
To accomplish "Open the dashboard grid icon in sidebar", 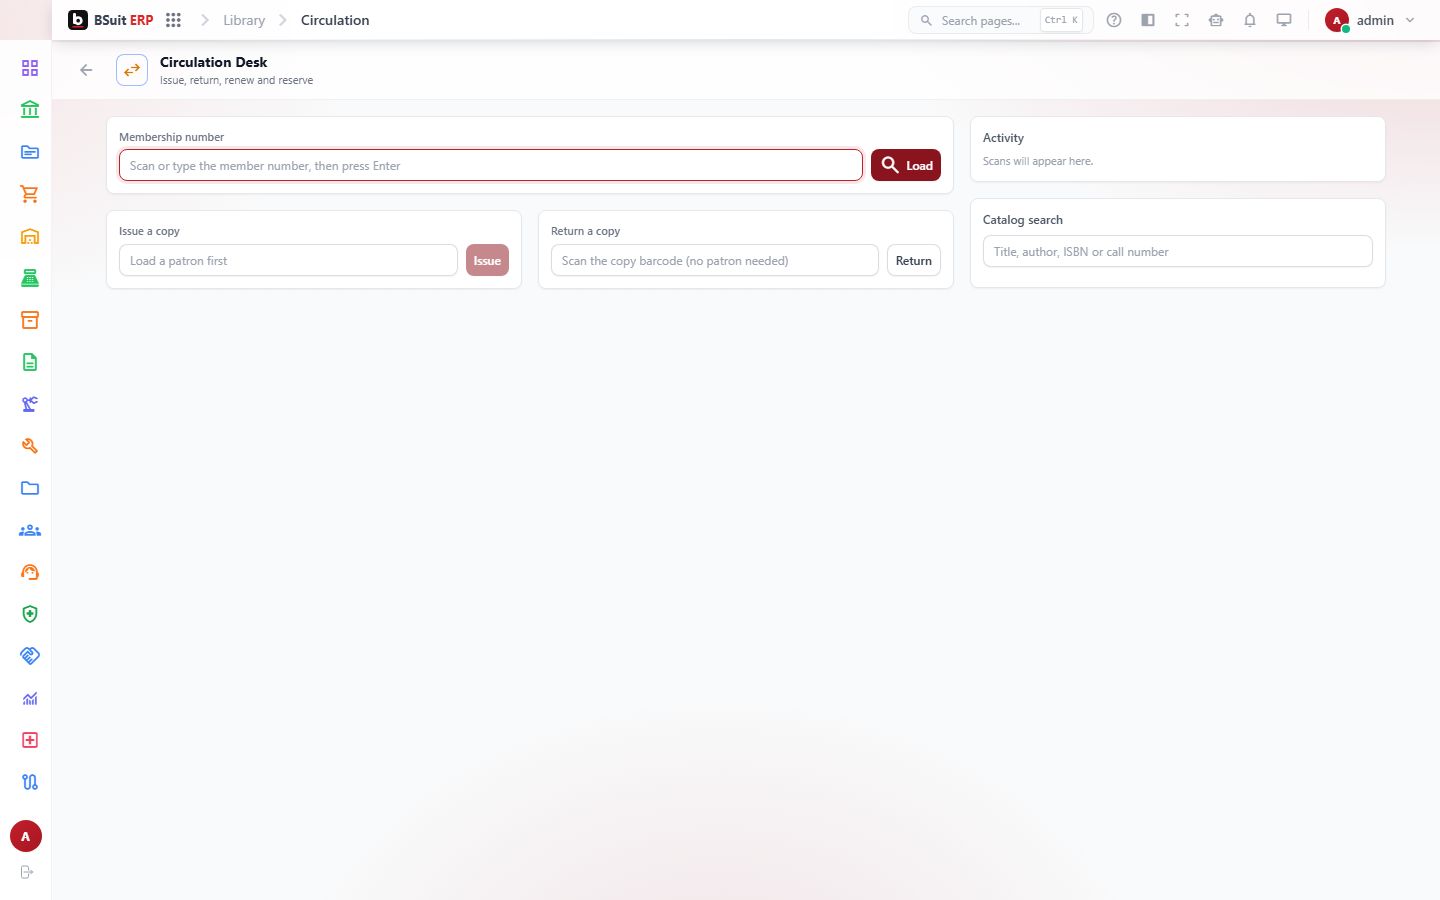I will pos(30,68).
